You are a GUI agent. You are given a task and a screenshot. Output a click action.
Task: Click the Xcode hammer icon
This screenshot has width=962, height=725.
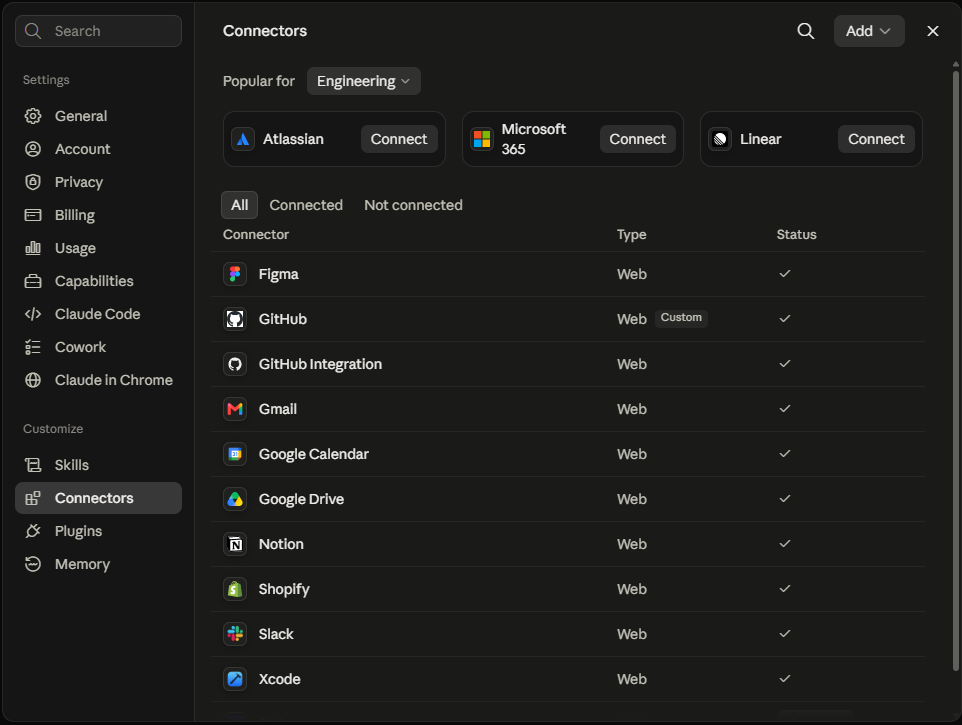[235, 679]
